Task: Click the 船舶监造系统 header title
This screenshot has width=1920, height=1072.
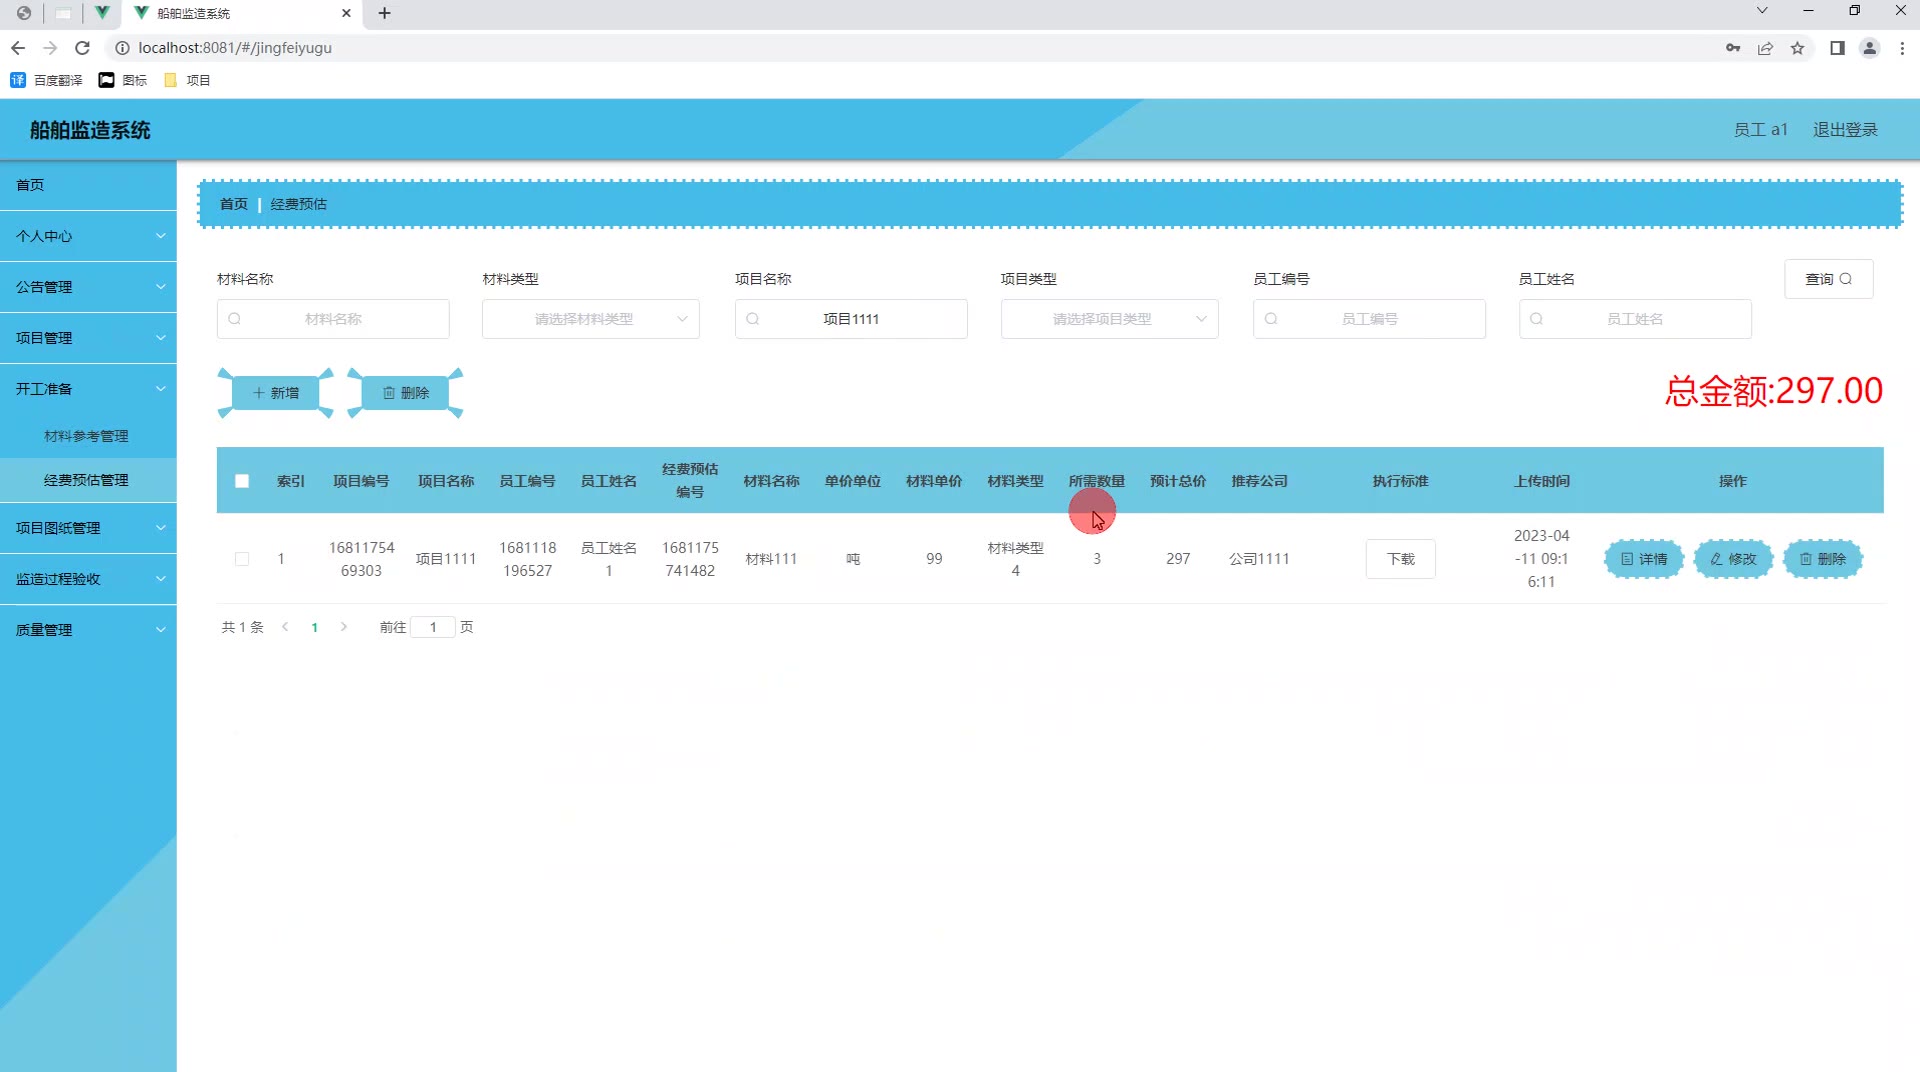Action: coord(90,130)
